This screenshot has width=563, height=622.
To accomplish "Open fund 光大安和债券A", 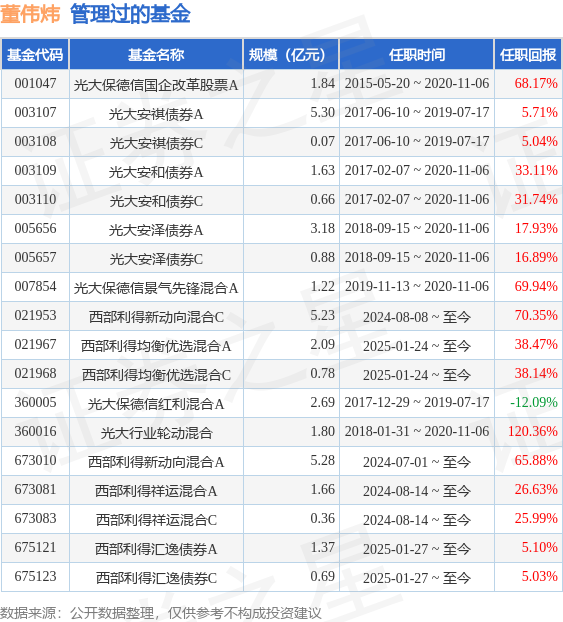I will click(x=156, y=172).
